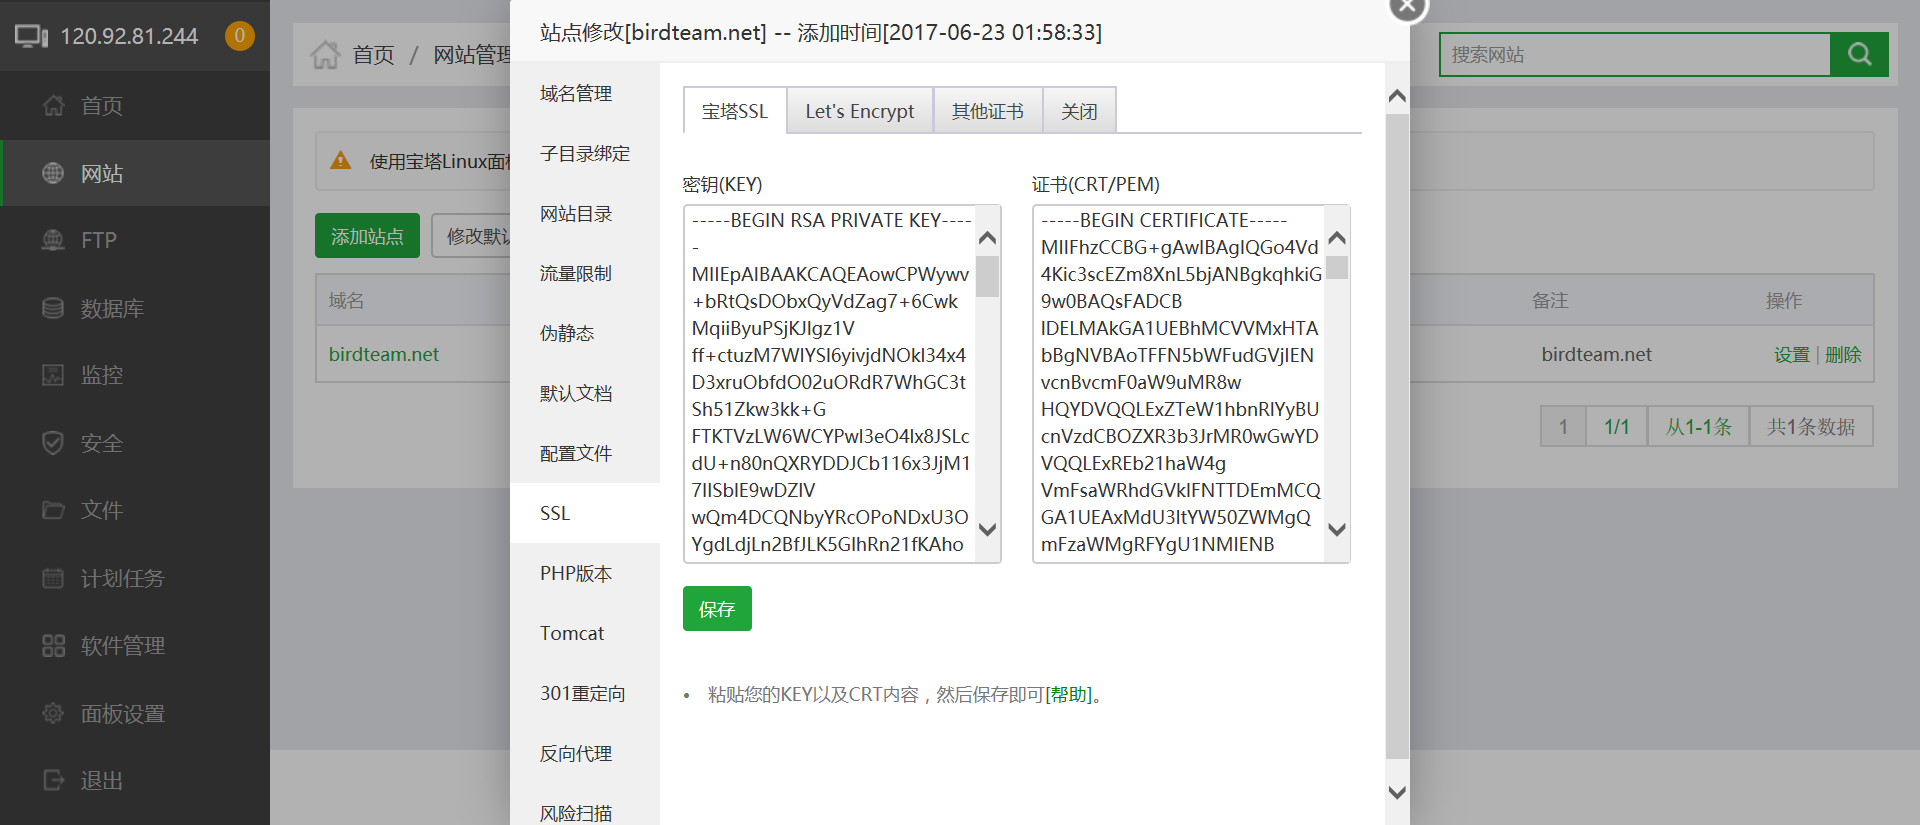1920x825 pixels.
Task: Focus the 搜索网站 search field
Action: 1635,54
